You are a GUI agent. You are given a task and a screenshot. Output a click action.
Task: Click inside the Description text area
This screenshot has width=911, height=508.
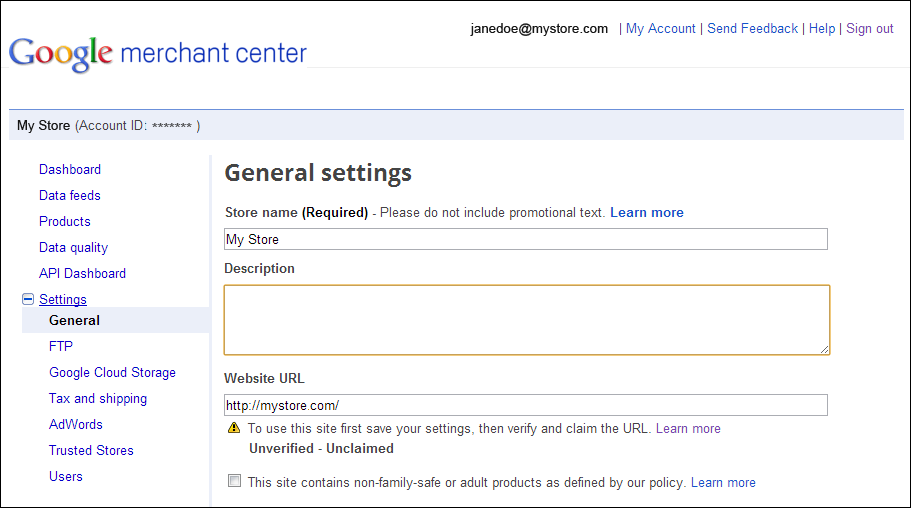pos(527,320)
